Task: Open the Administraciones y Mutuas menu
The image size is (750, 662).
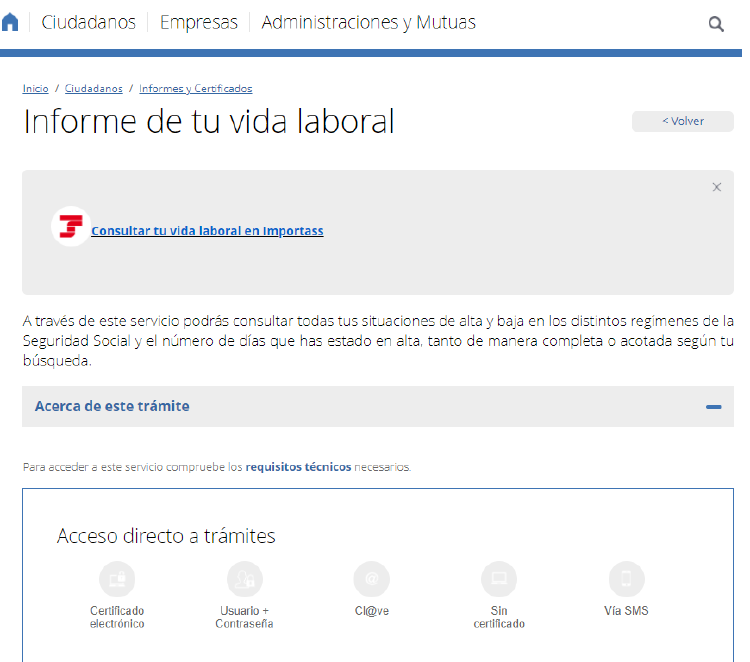Action: click(x=368, y=22)
